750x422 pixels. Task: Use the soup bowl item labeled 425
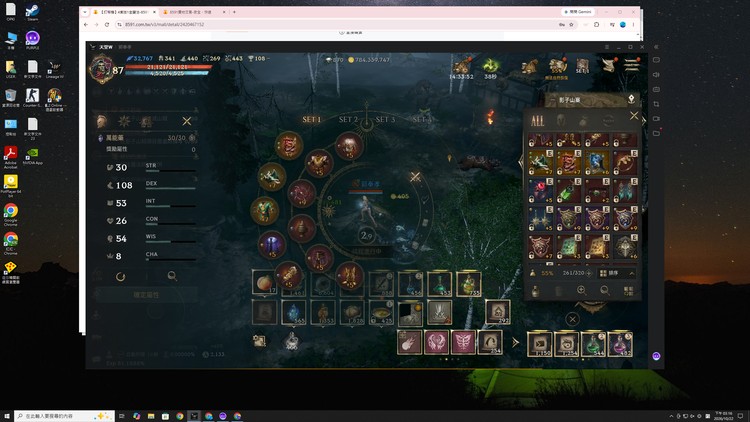point(381,313)
